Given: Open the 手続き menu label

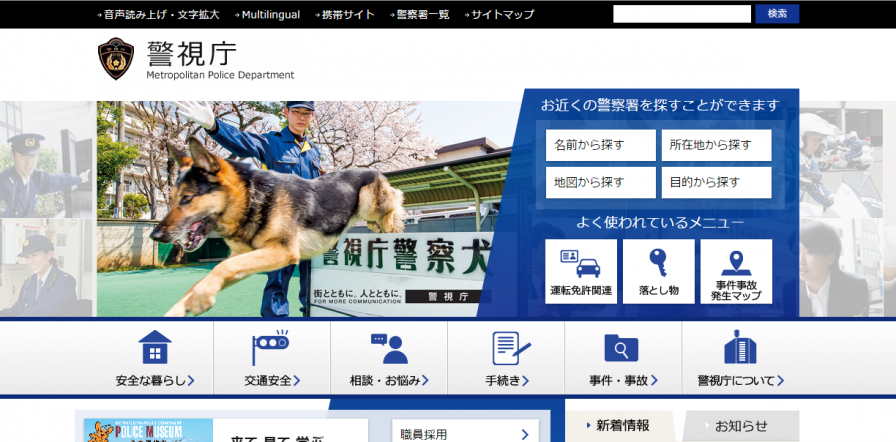Looking at the screenshot, I should click(502, 381).
